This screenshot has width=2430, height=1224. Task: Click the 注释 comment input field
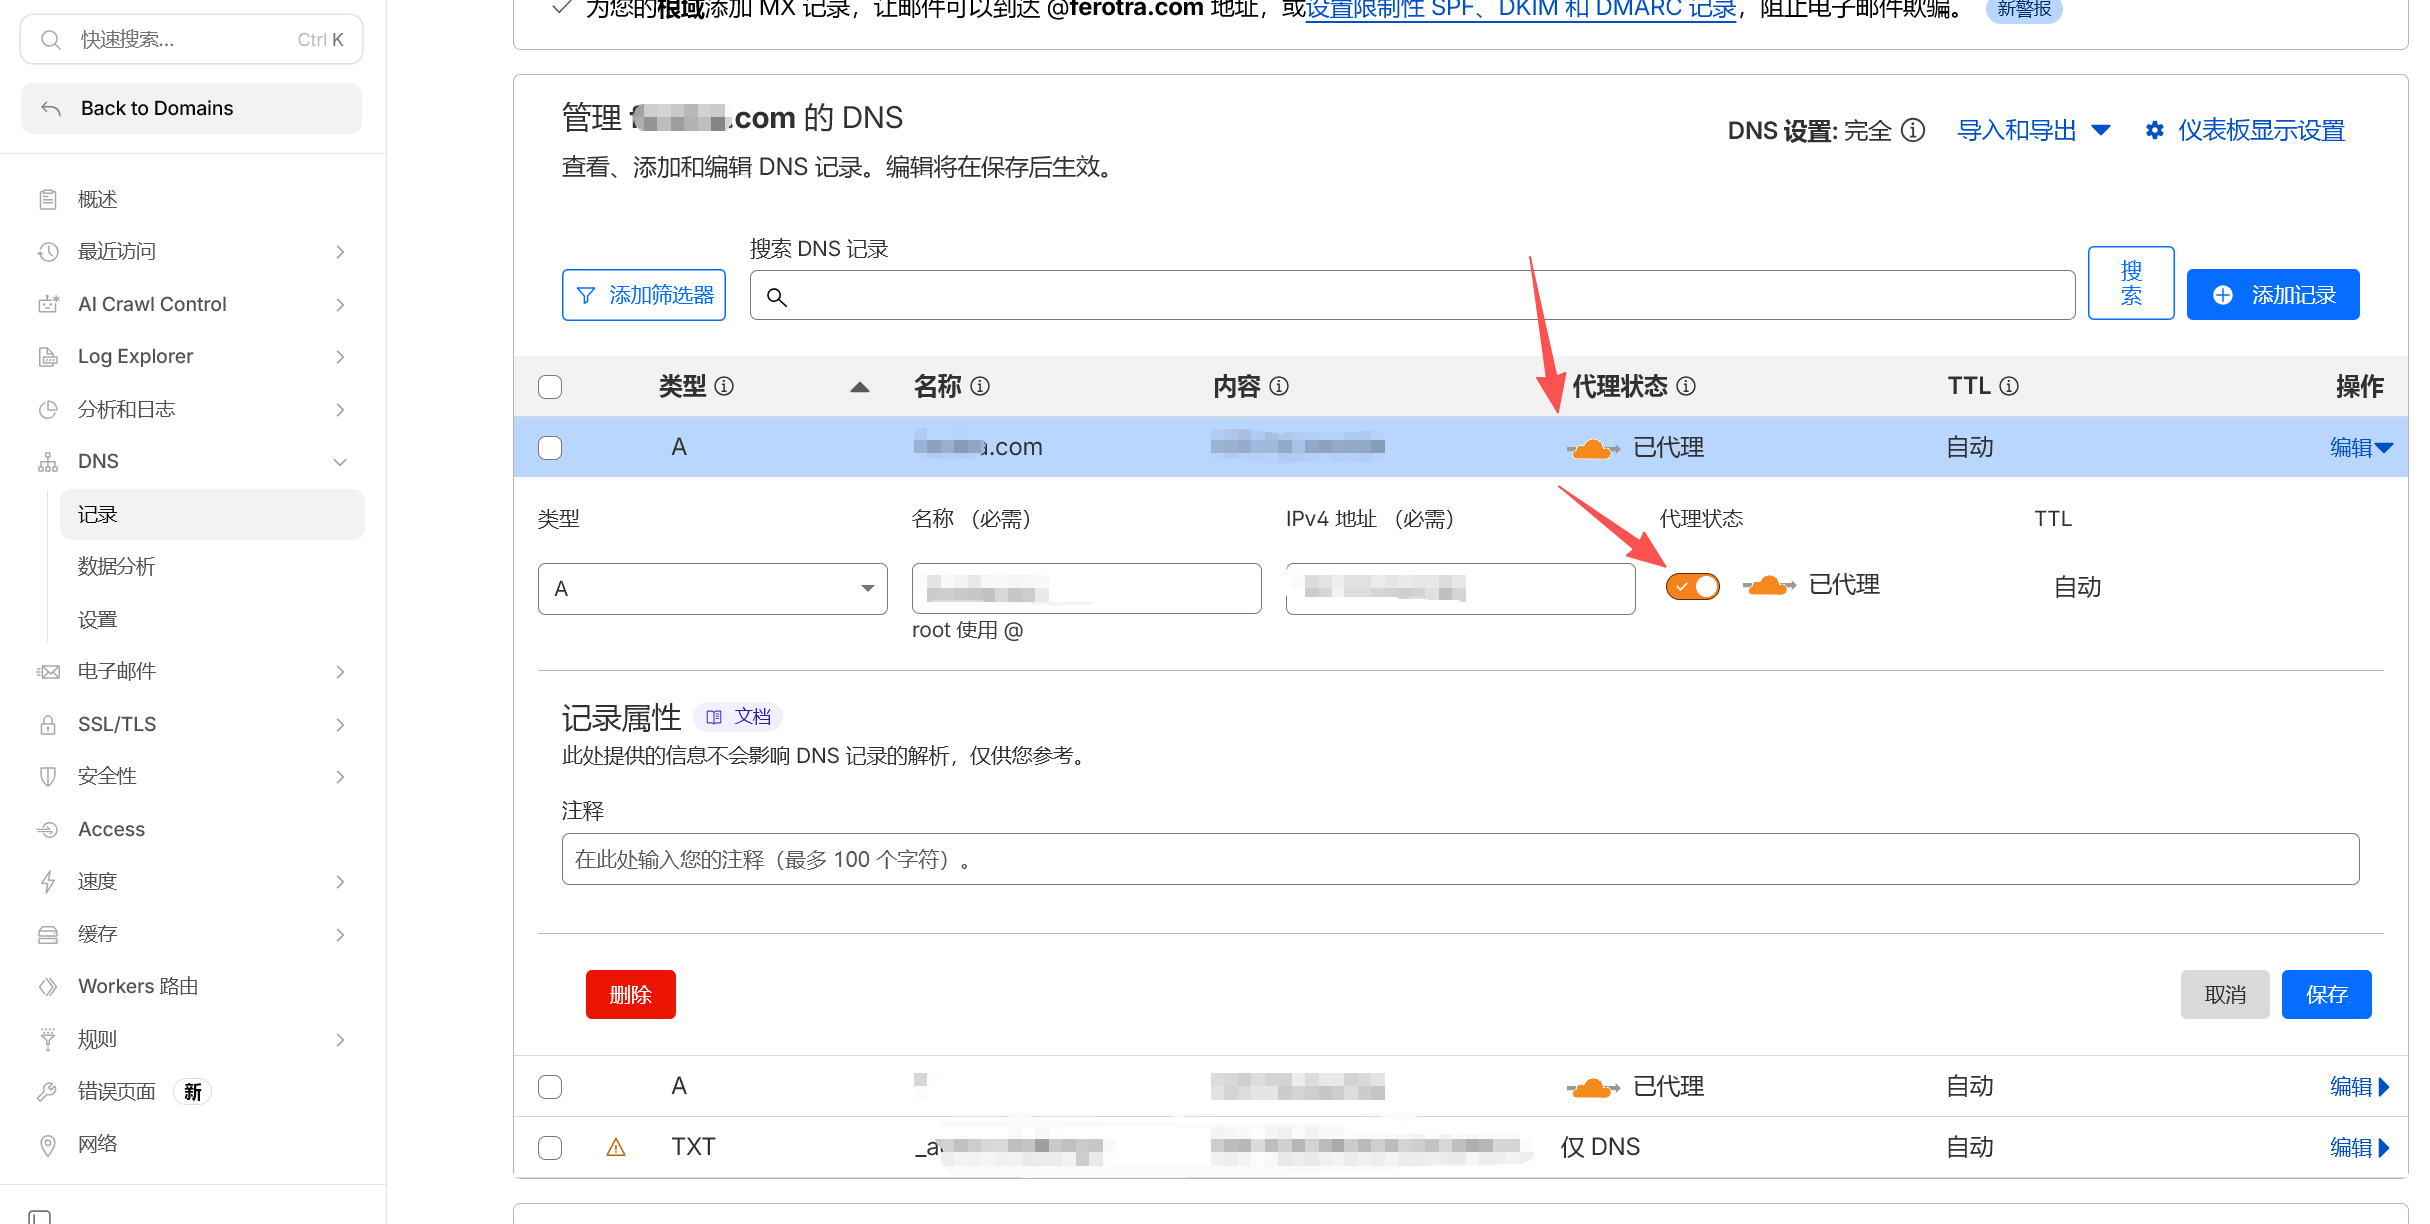click(1460, 860)
